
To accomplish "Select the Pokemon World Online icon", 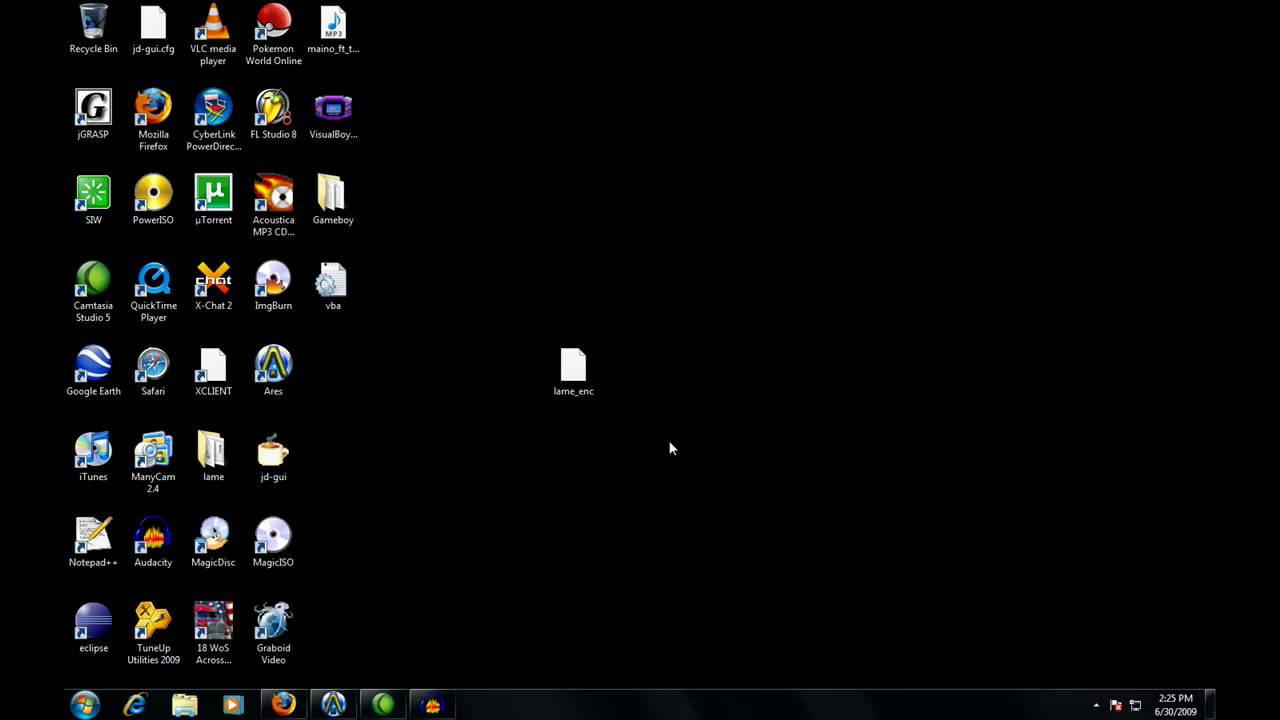I will click(x=273, y=35).
